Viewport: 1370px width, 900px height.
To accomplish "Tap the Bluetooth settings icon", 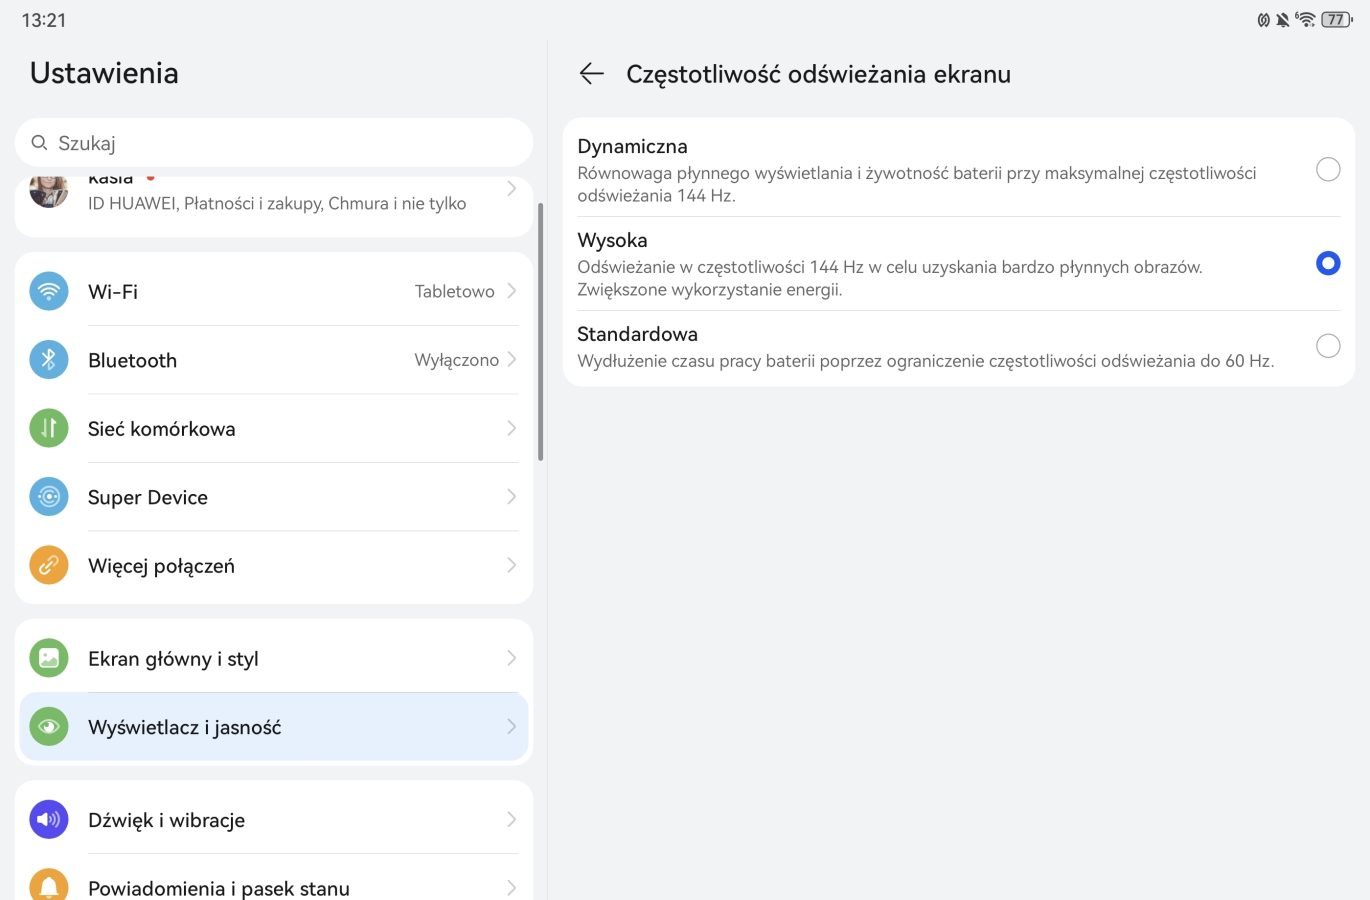I will pos(49,359).
